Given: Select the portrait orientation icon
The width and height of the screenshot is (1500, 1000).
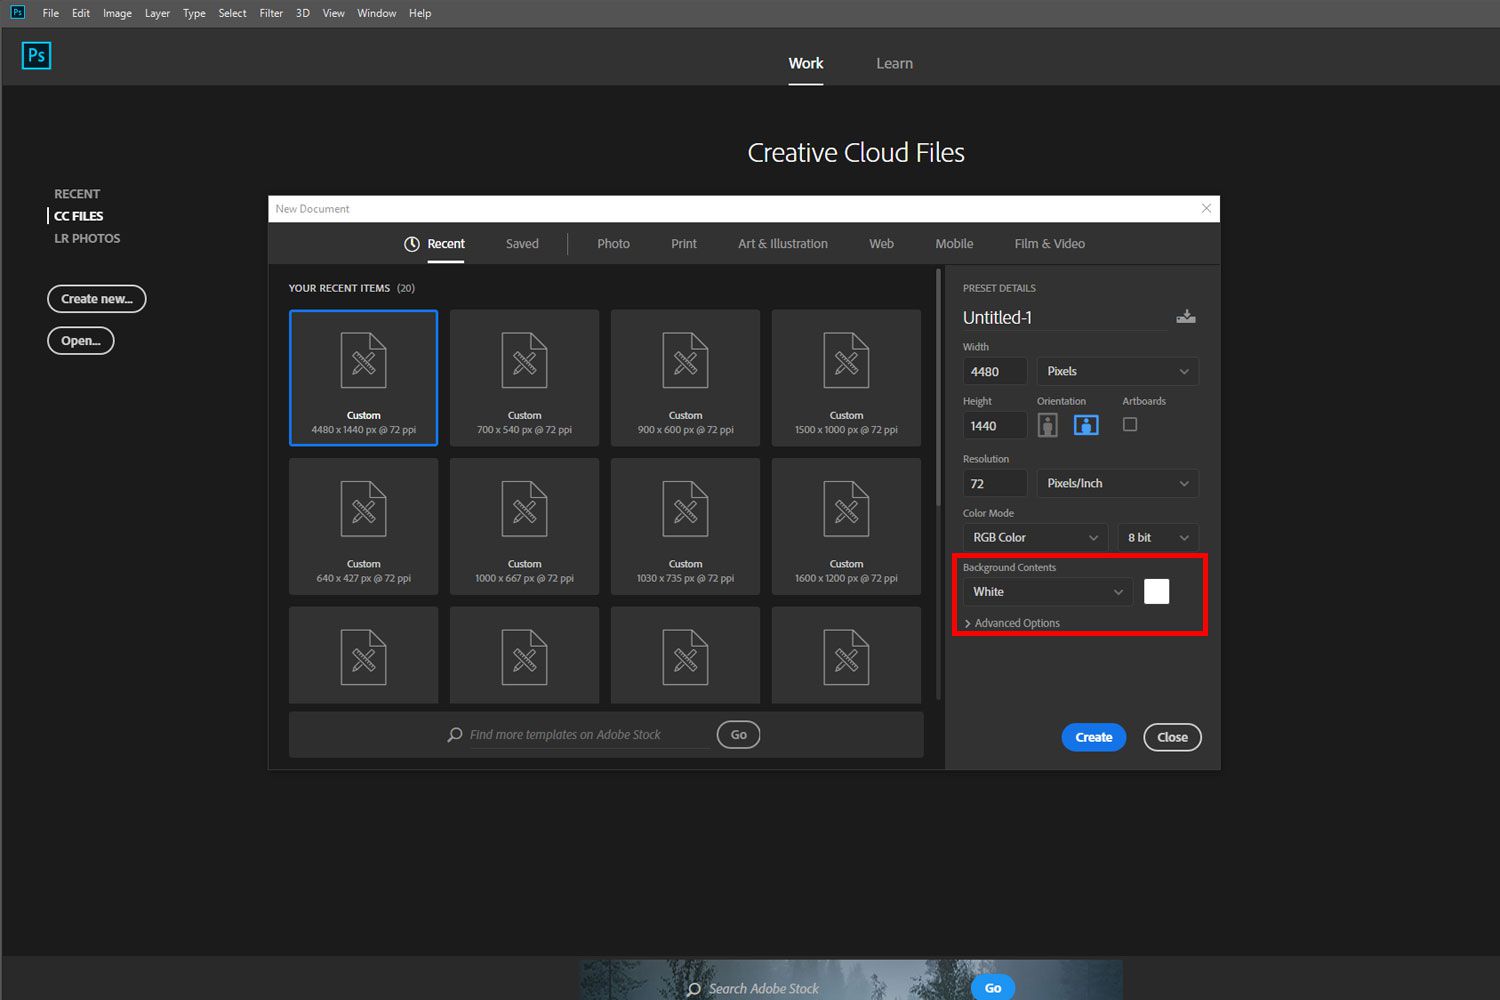Looking at the screenshot, I should [x=1047, y=424].
